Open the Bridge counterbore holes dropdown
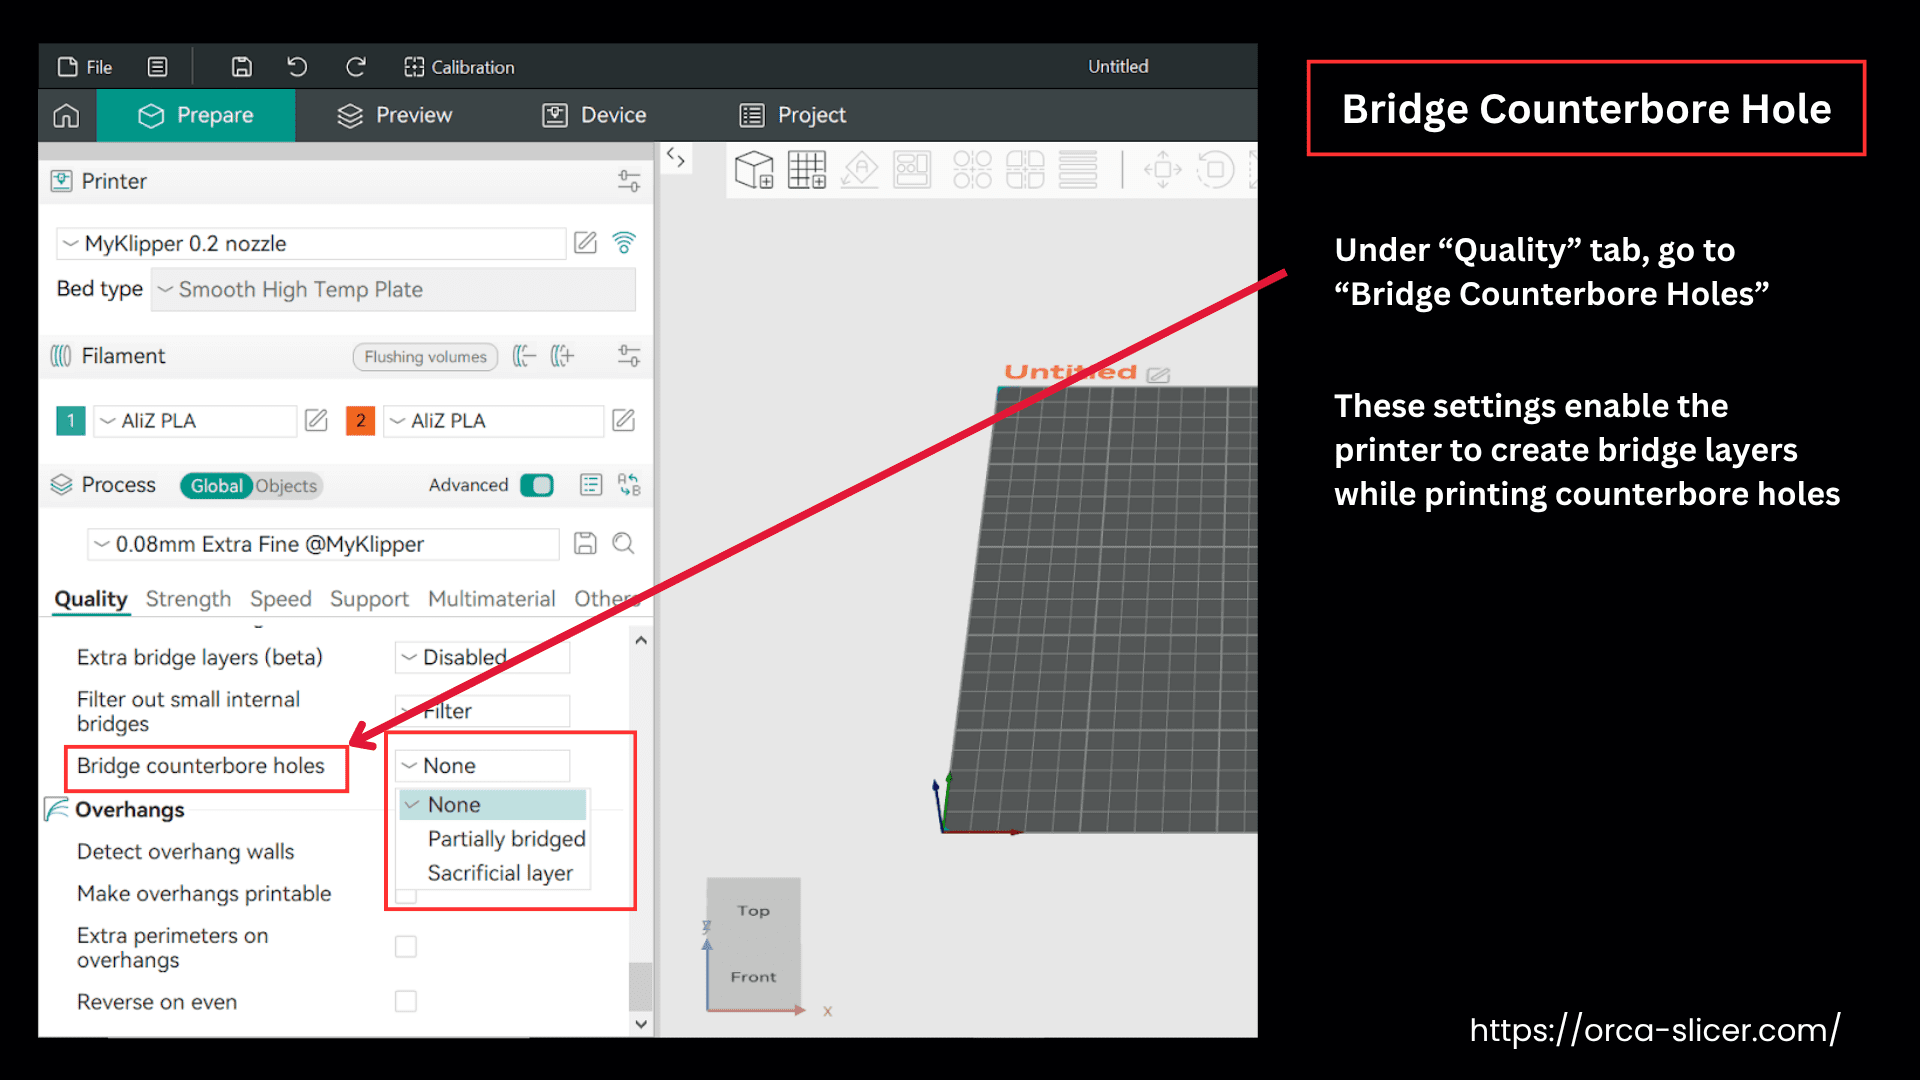1920x1080 pixels. coord(483,766)
